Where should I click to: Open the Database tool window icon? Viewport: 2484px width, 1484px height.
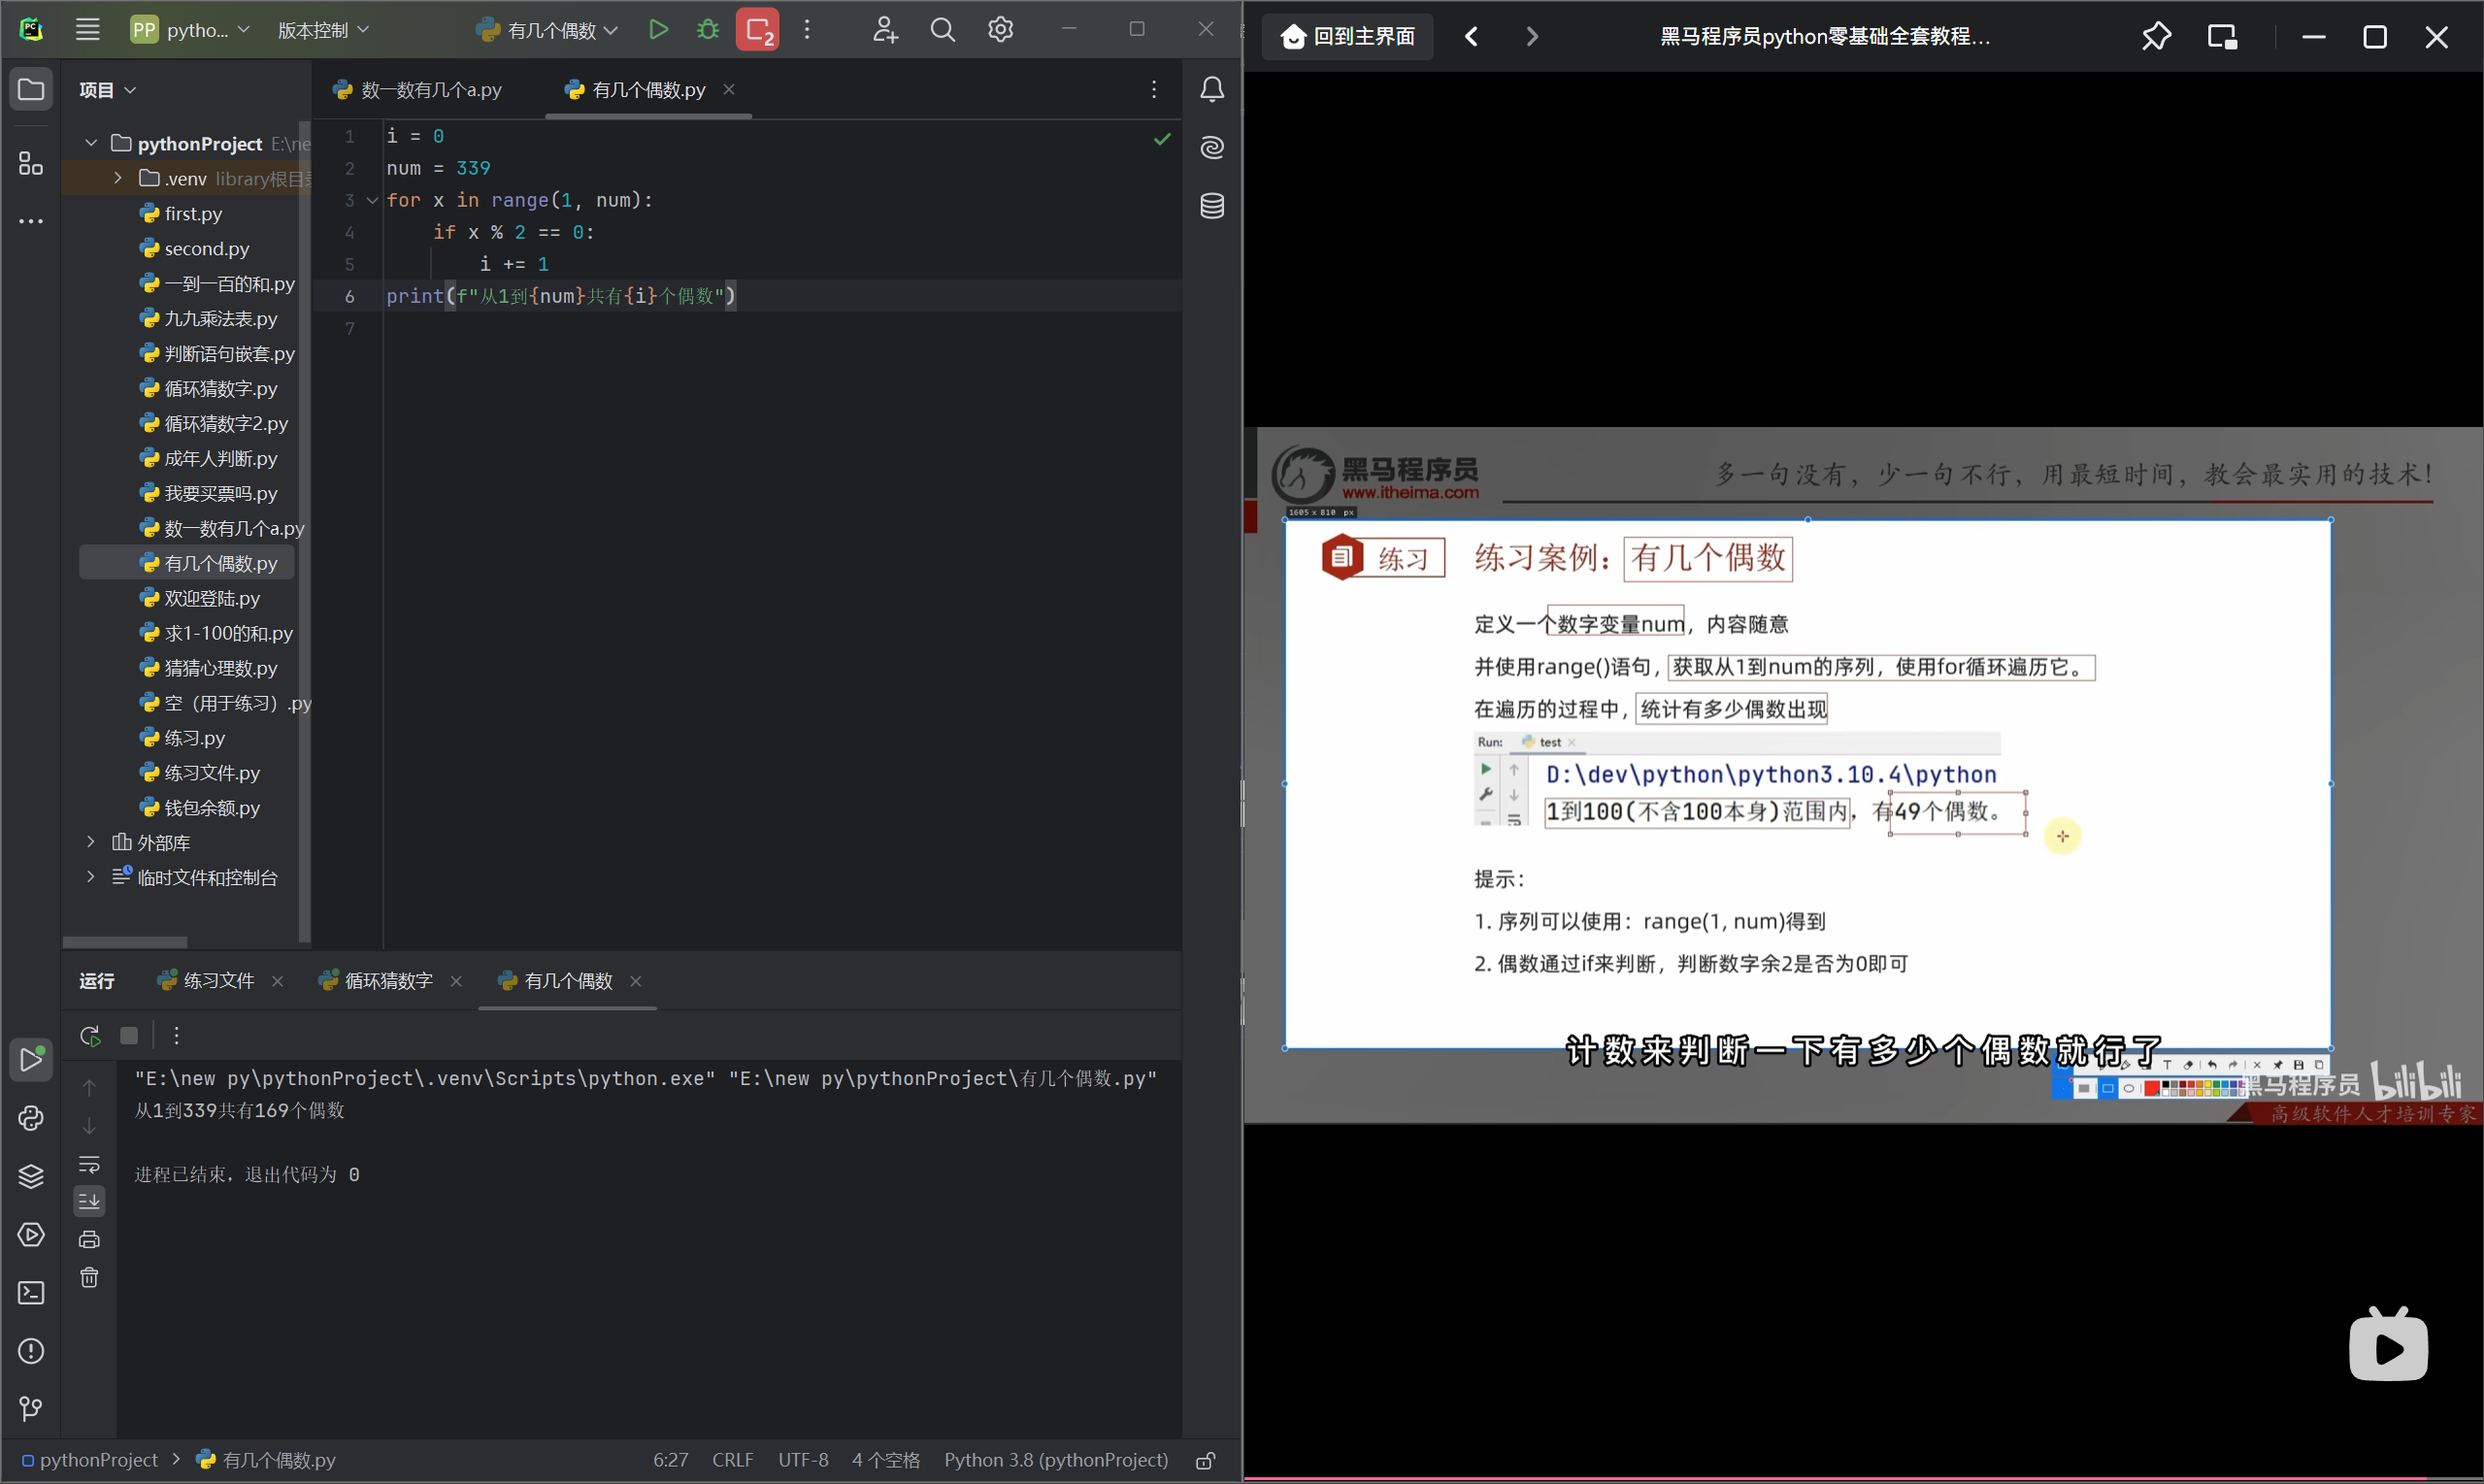[1212, 206]
